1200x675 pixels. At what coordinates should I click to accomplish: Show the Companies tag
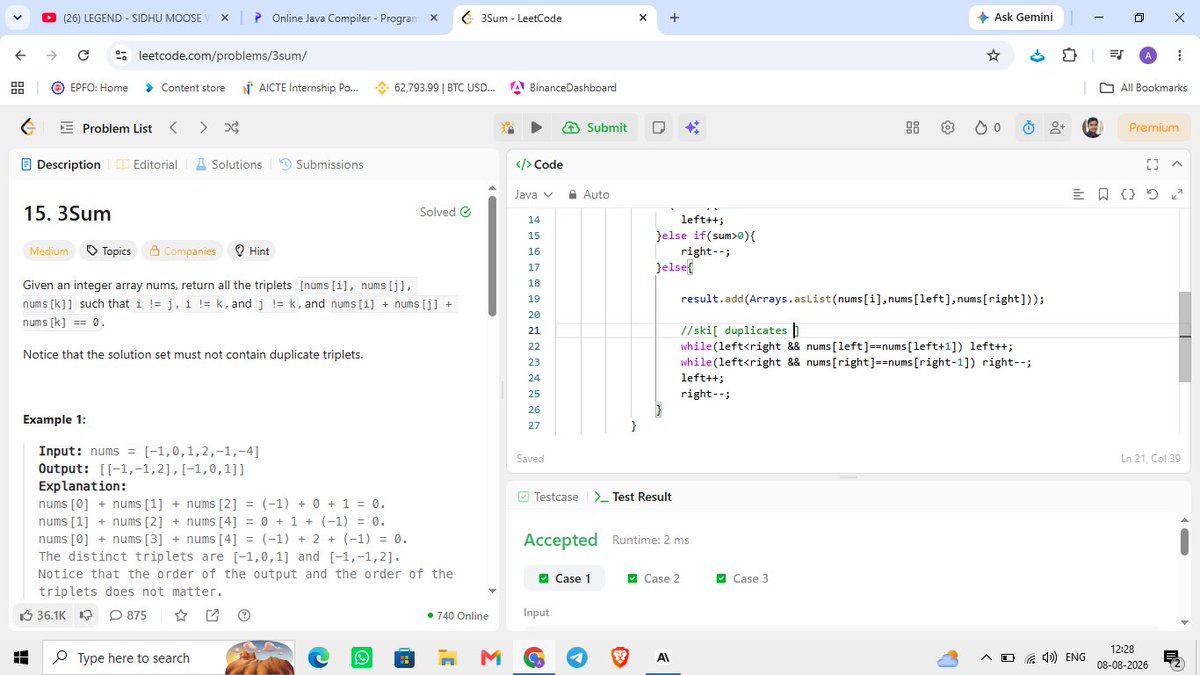pos(181,251)
